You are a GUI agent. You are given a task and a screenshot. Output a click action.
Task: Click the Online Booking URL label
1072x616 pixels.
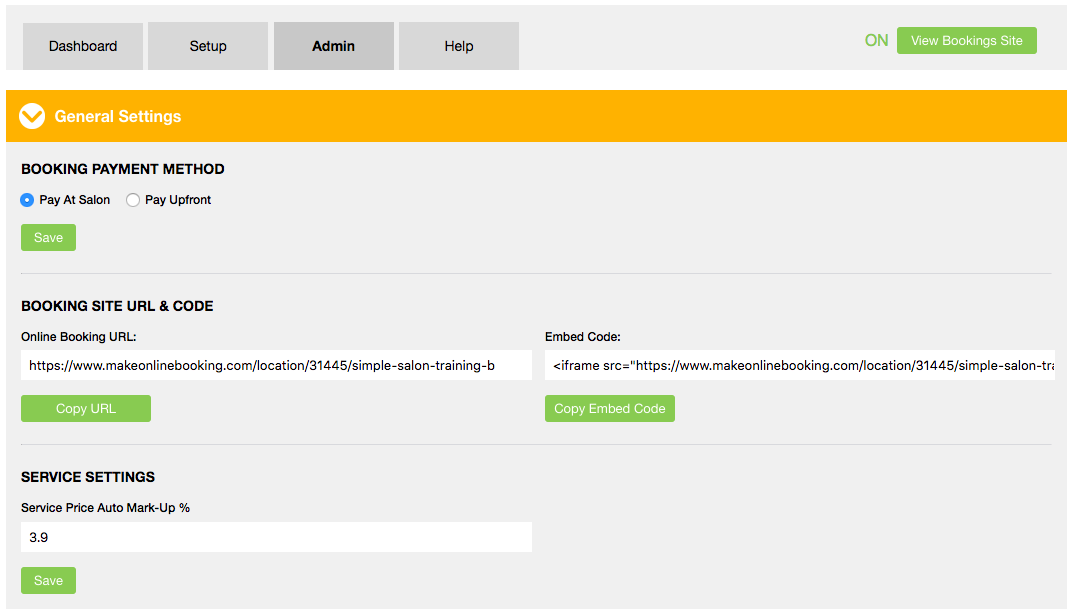coord(79,336)
